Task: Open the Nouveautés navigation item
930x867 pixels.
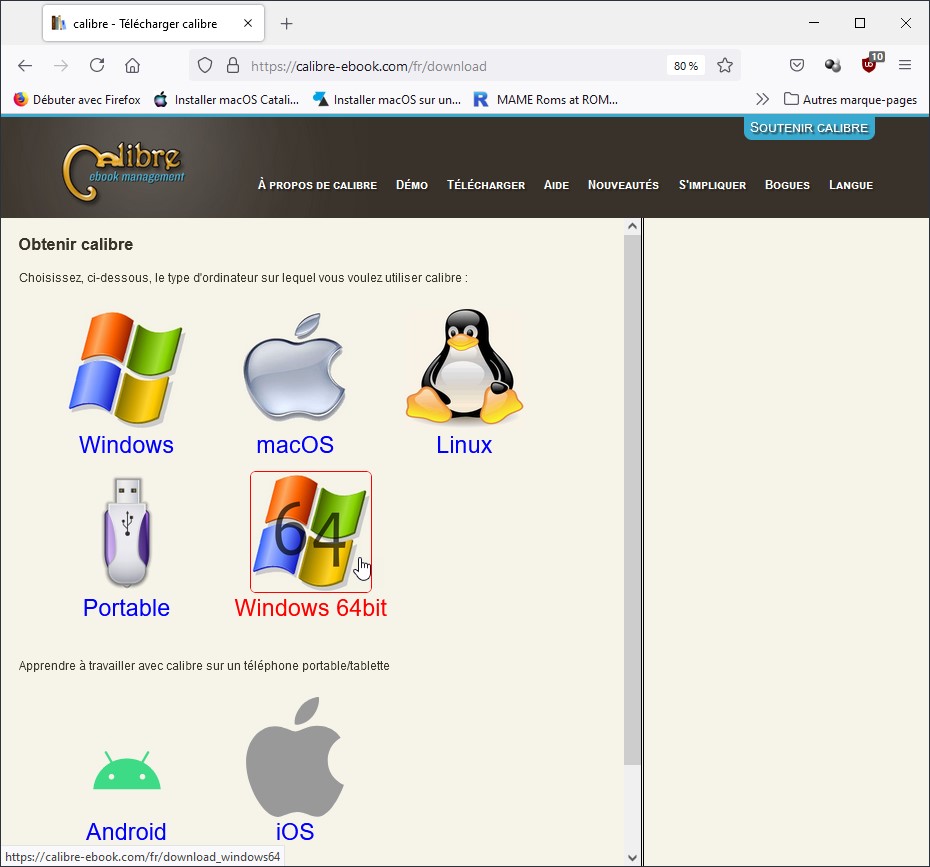Action: (x=623, y=185)
